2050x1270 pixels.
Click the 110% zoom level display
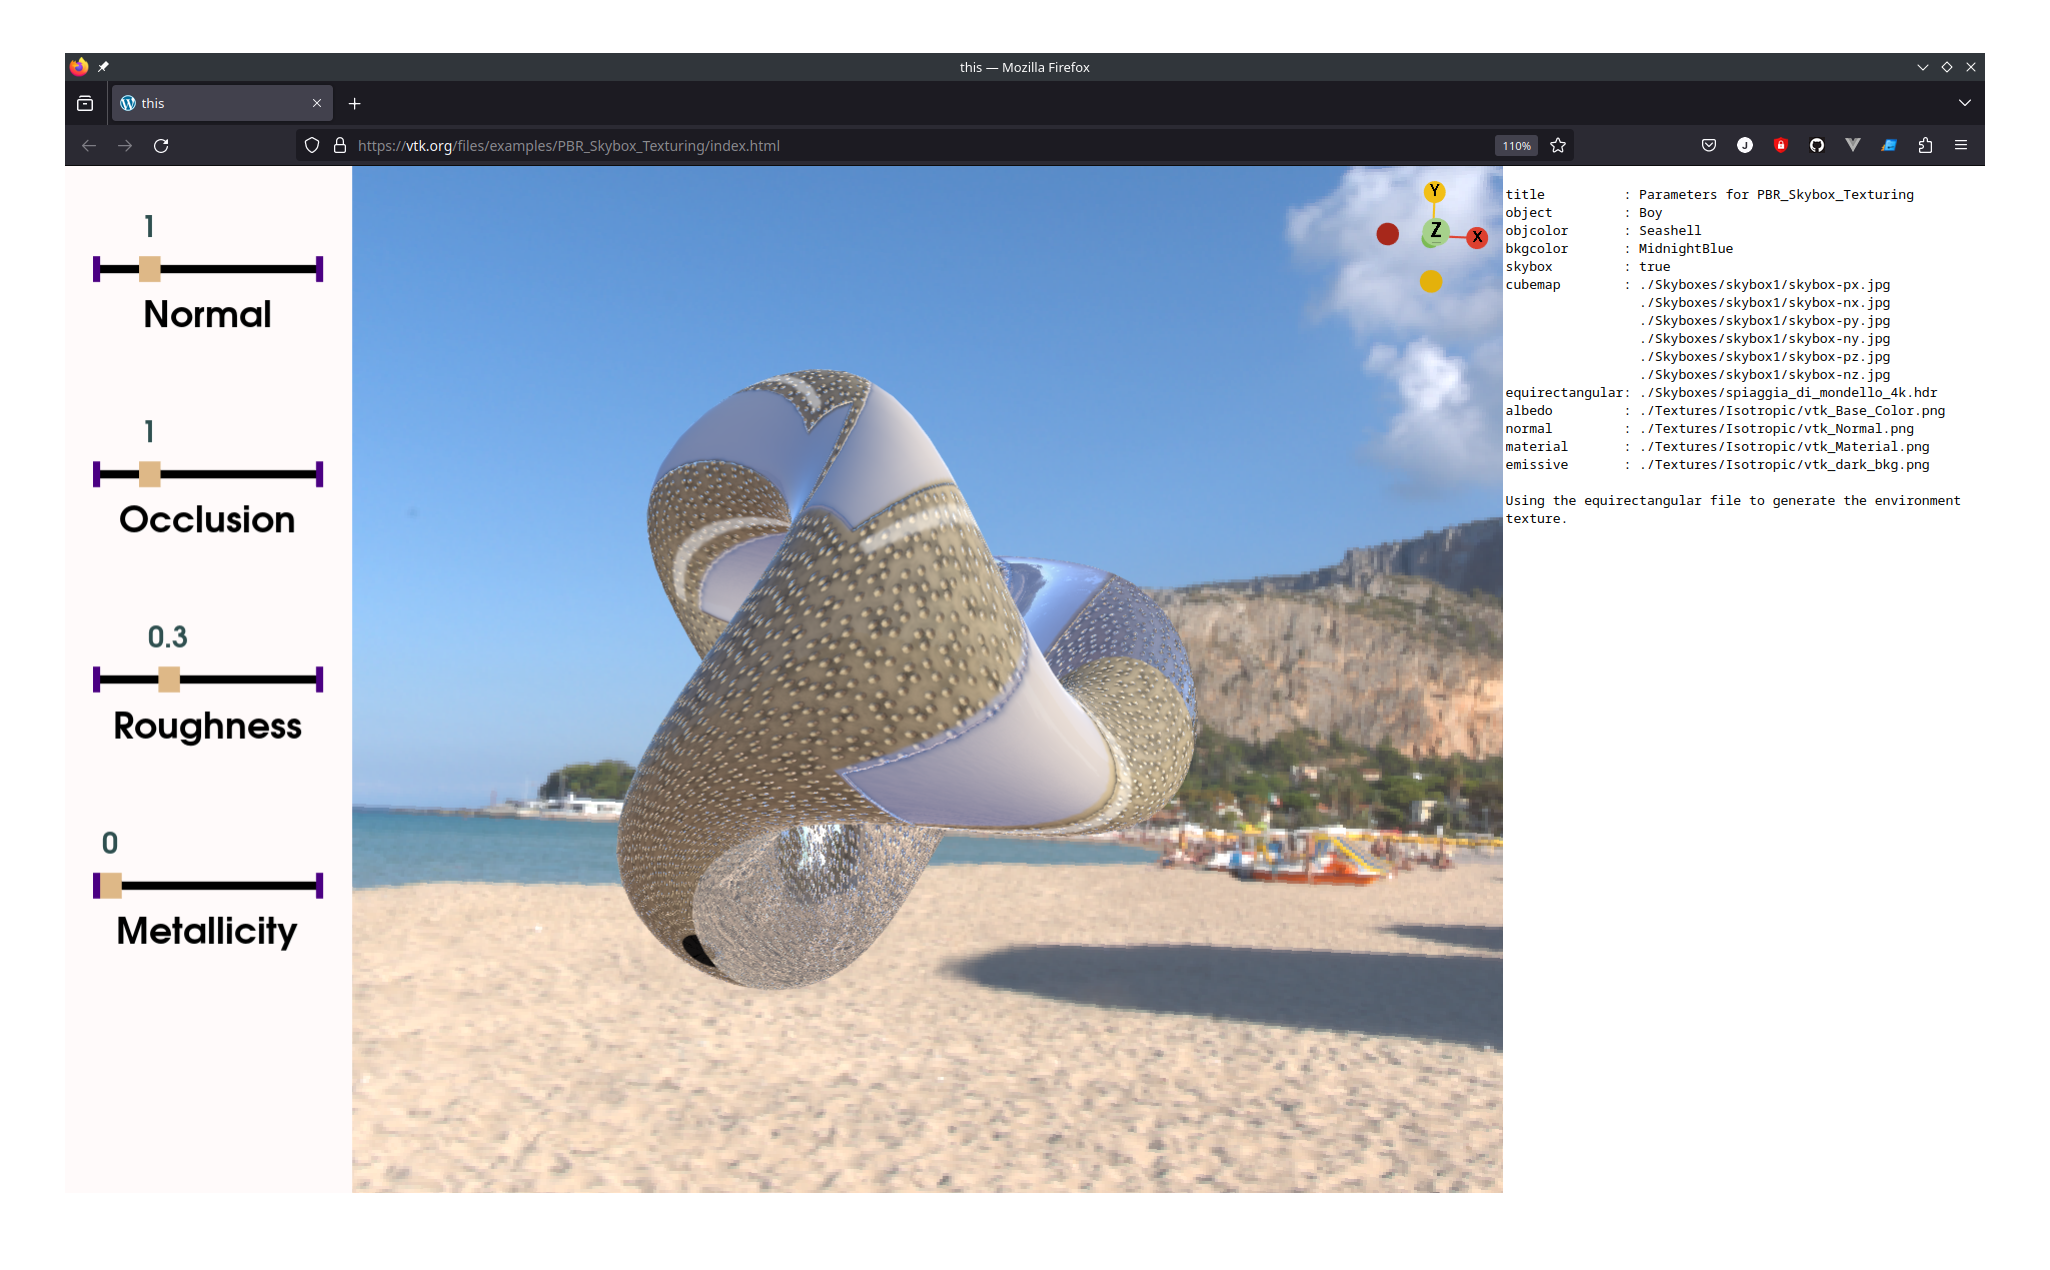(x=1517, y=145)
